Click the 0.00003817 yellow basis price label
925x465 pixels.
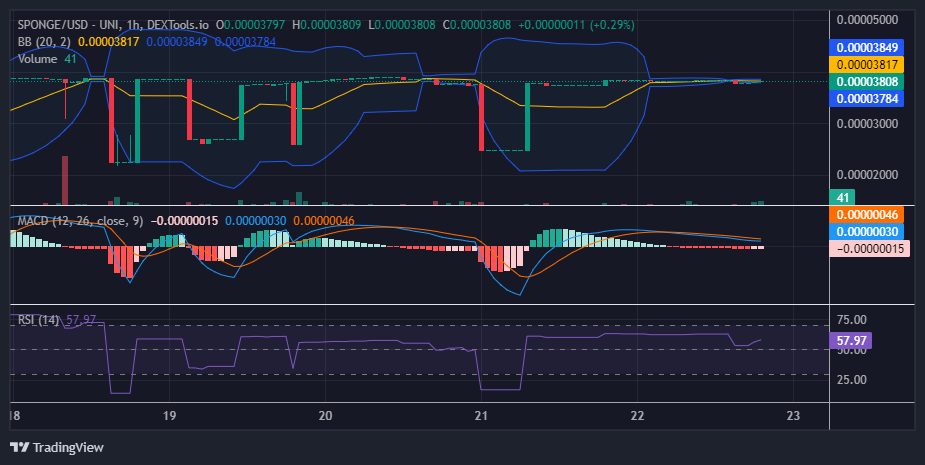[x=867, y=64]
